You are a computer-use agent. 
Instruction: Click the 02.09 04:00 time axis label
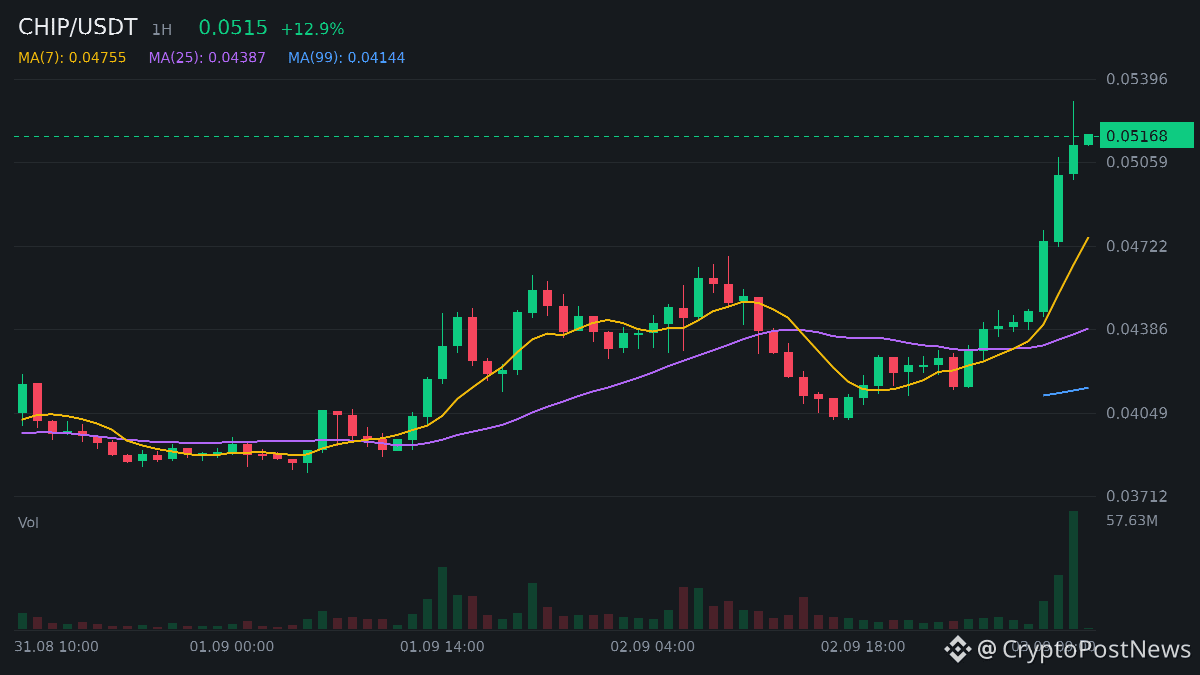(x=652, y=646)
